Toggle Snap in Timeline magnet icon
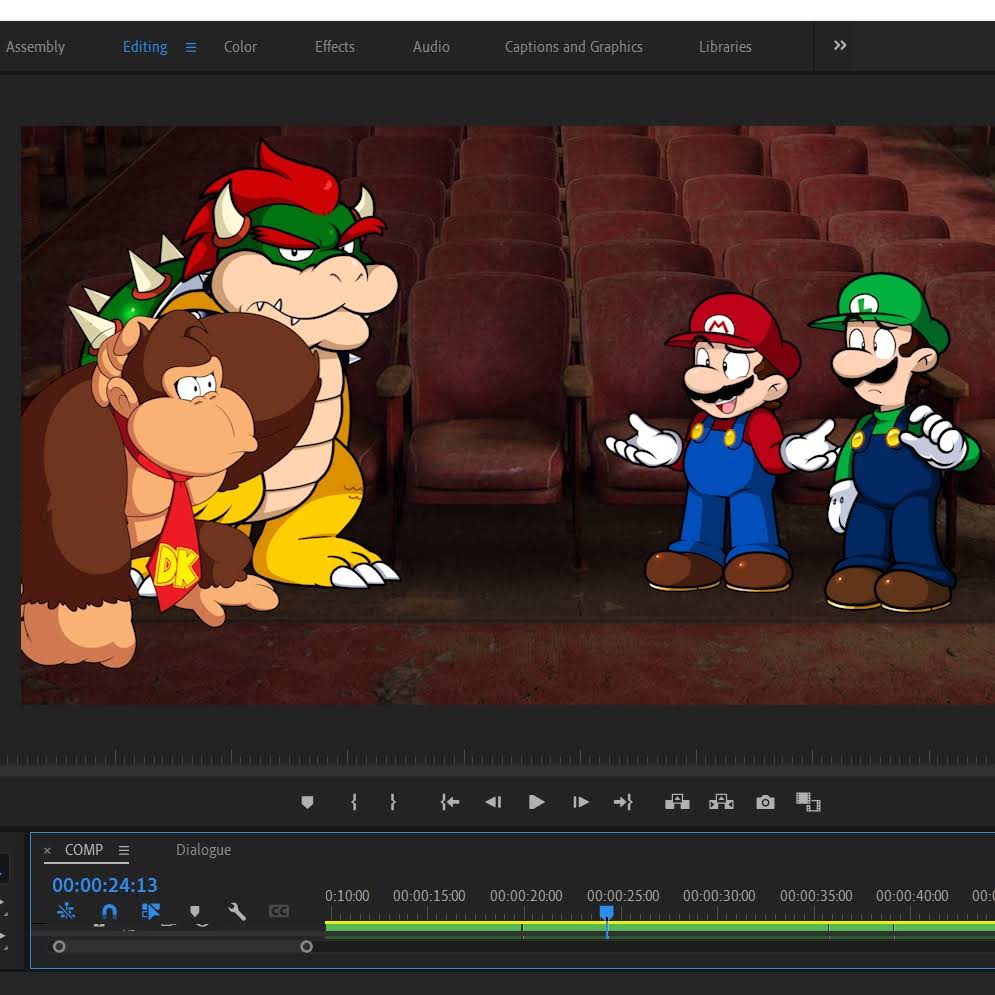 109,911
